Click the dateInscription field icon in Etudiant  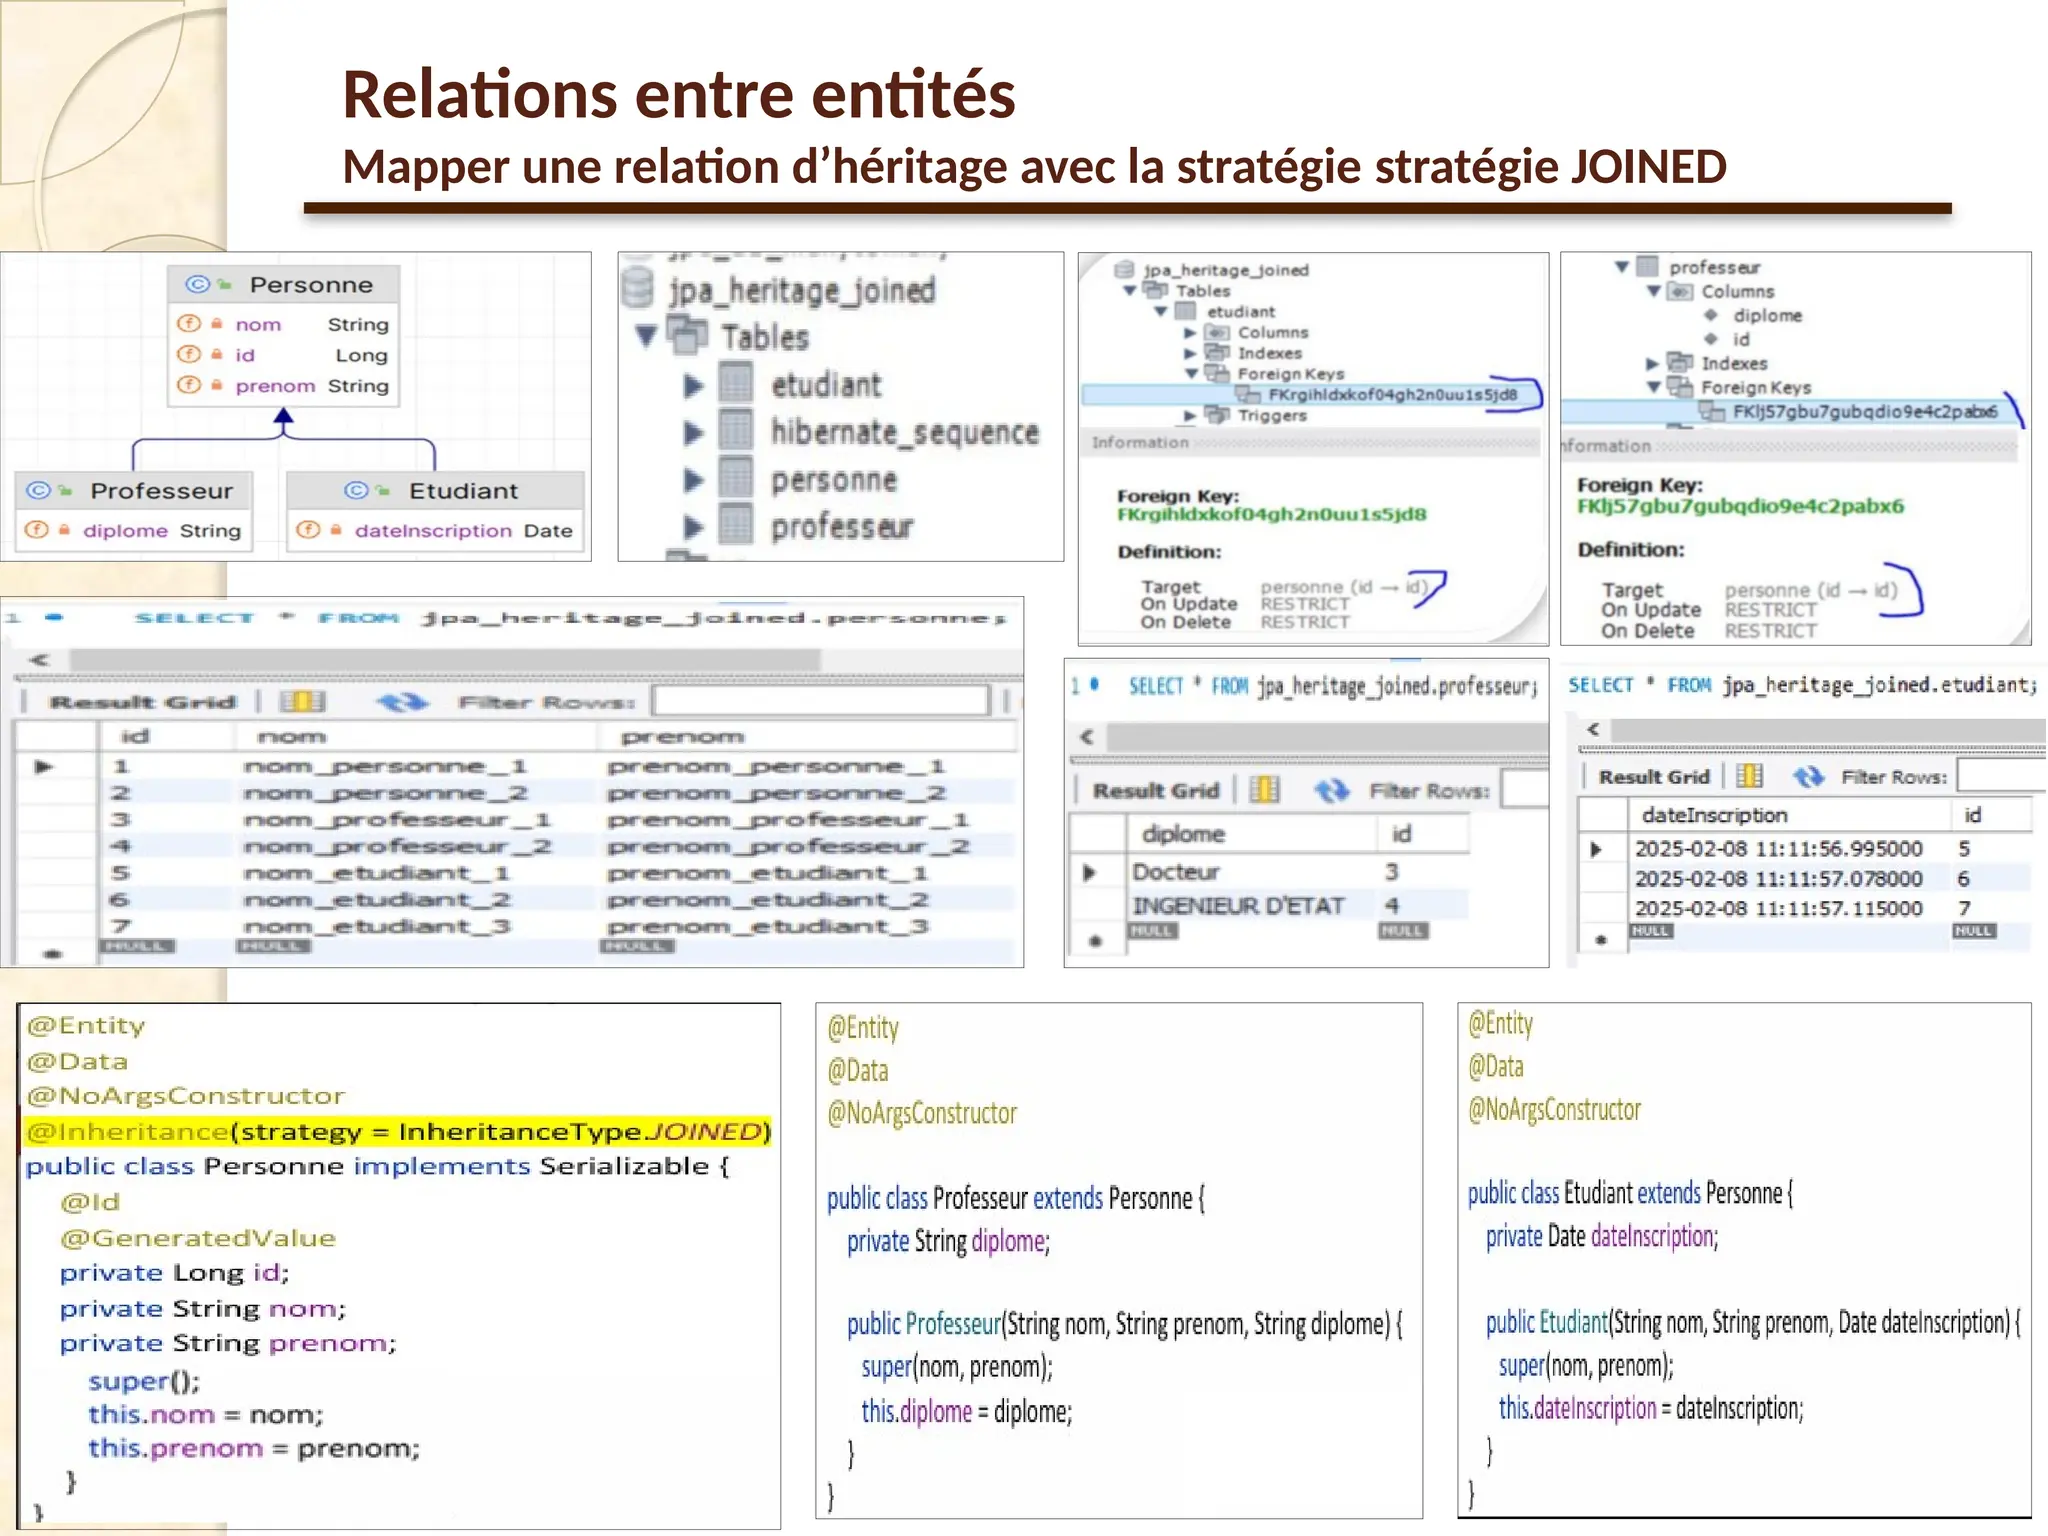308,530
